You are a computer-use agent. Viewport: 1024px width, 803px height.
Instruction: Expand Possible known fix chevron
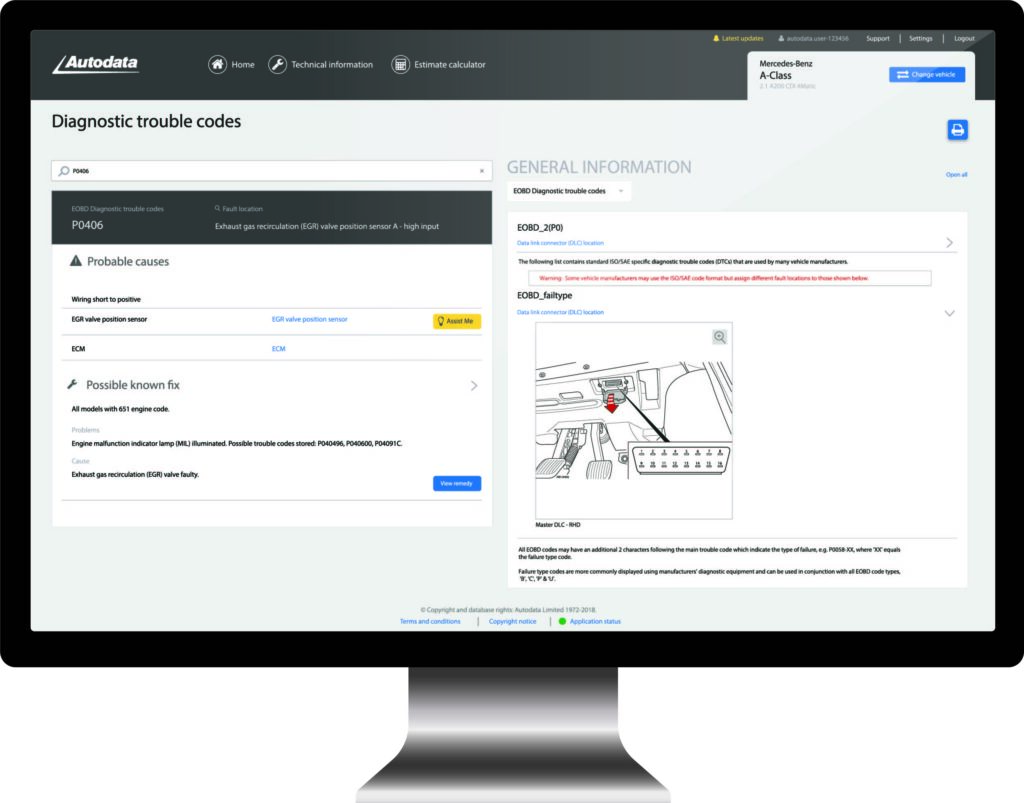click(474, 386)
